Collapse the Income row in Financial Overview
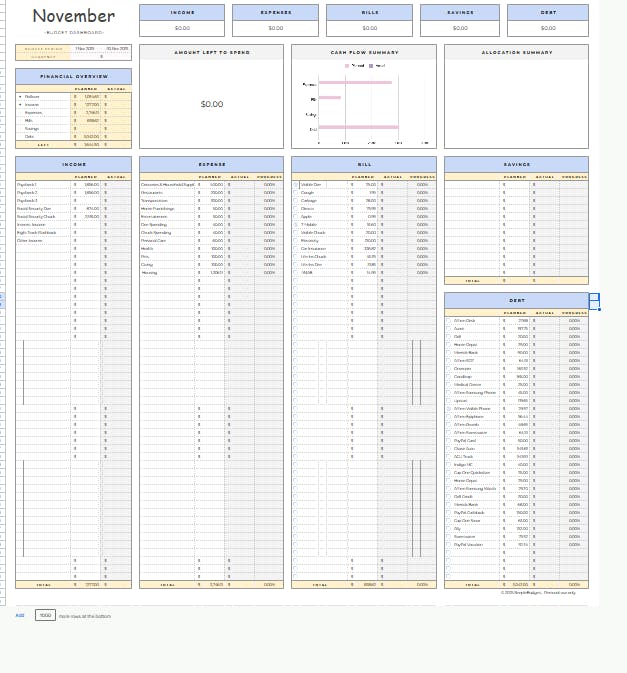This screenshot has height=673, width=627. coord(20,105)
